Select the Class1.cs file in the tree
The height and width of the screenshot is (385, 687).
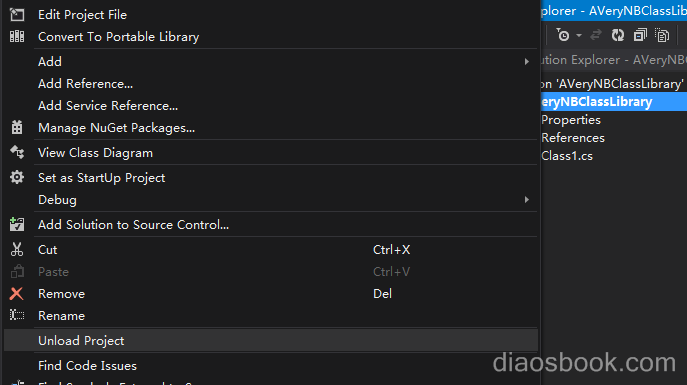click(567, 156)
